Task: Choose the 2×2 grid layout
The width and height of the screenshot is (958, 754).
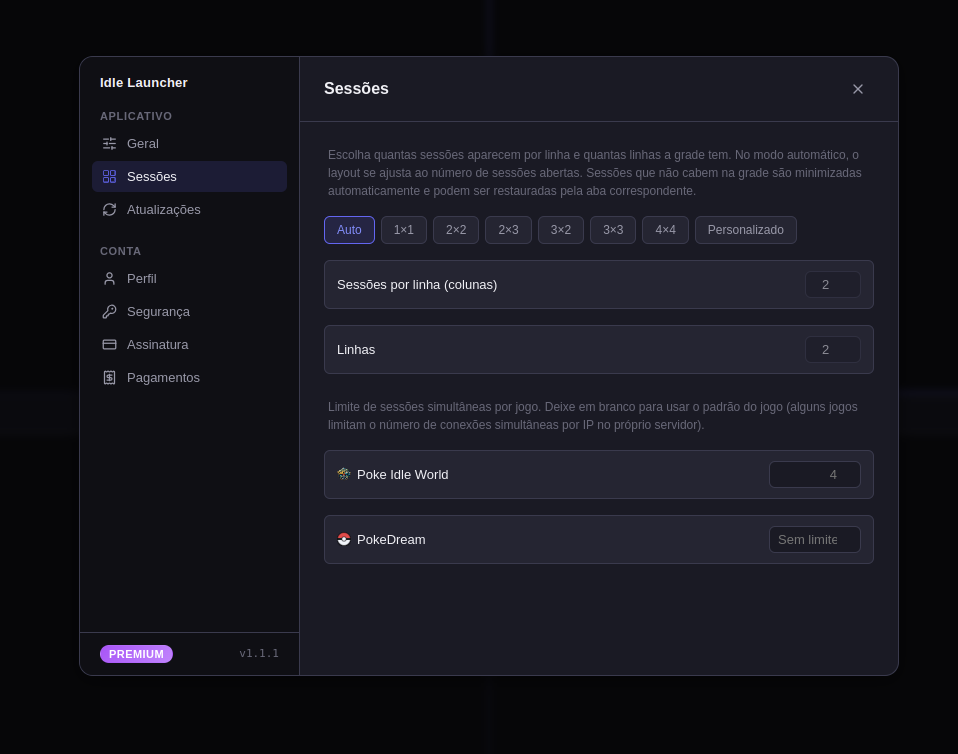Action: (456, 230)
